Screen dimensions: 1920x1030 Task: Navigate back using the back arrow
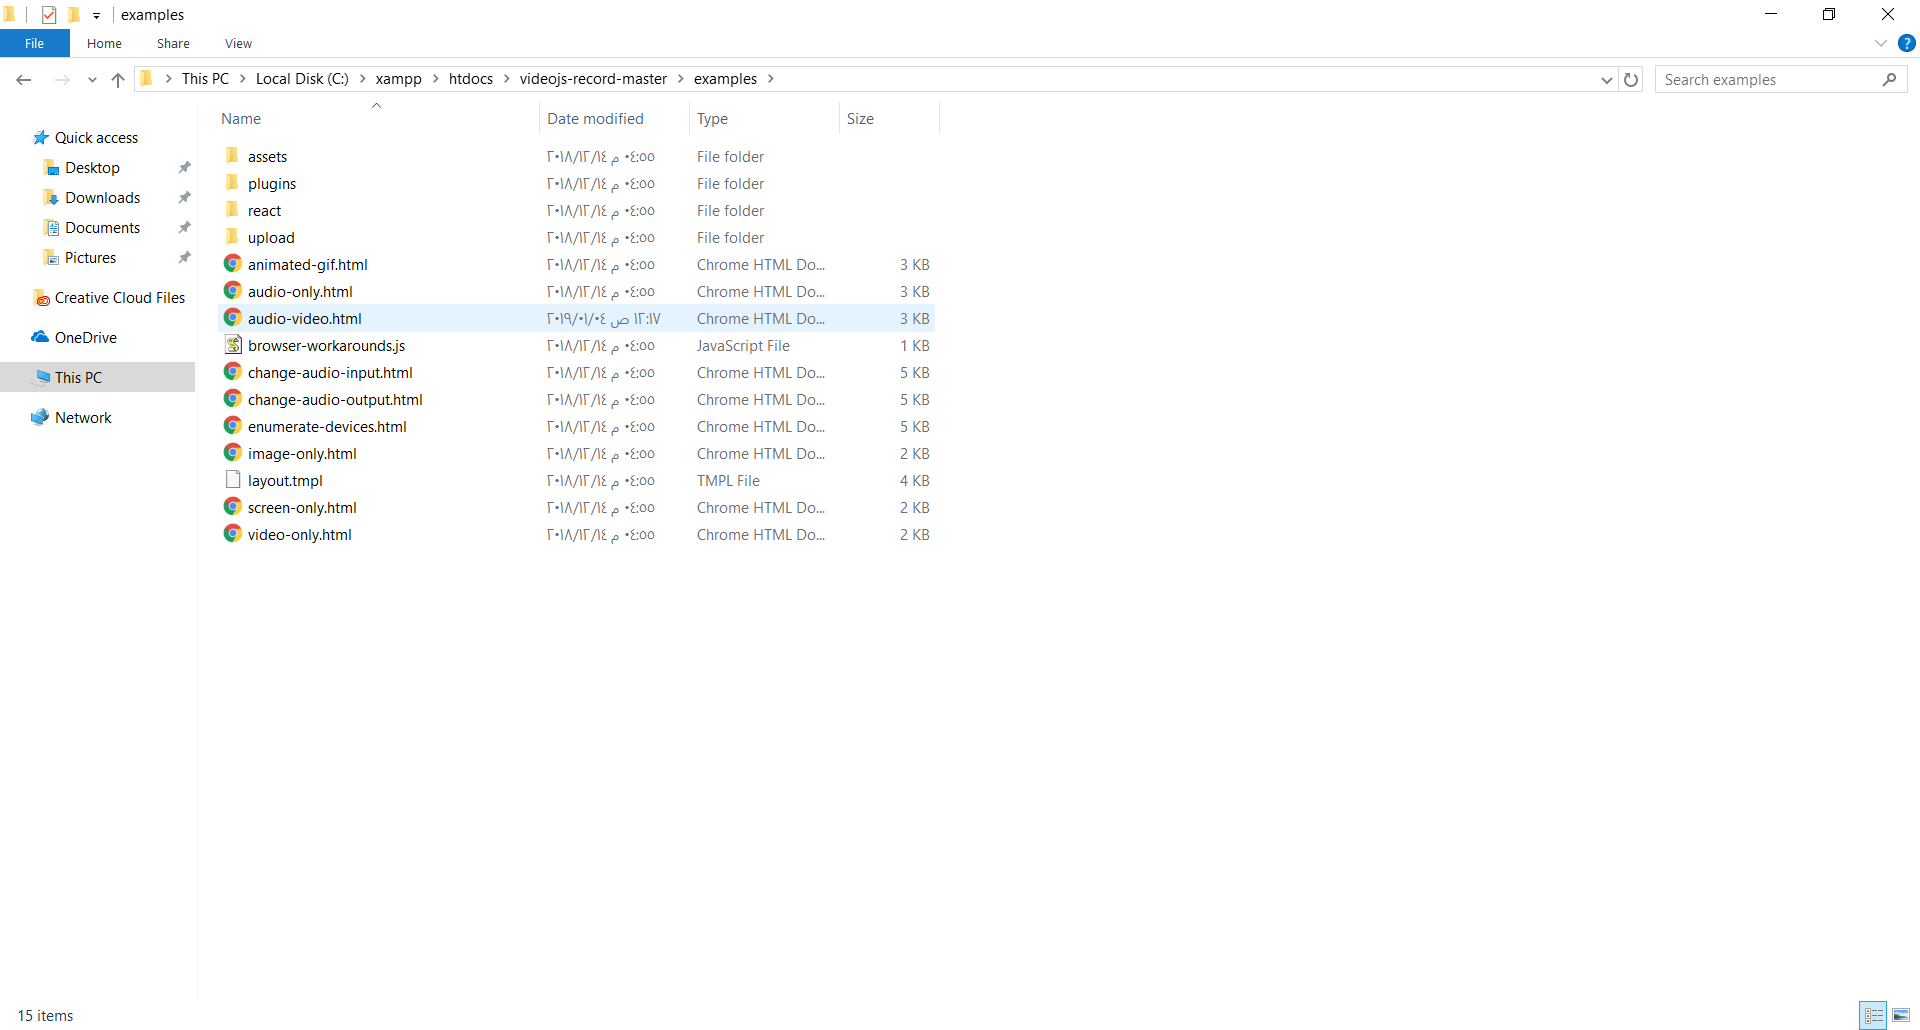click(x=24, y=79)
